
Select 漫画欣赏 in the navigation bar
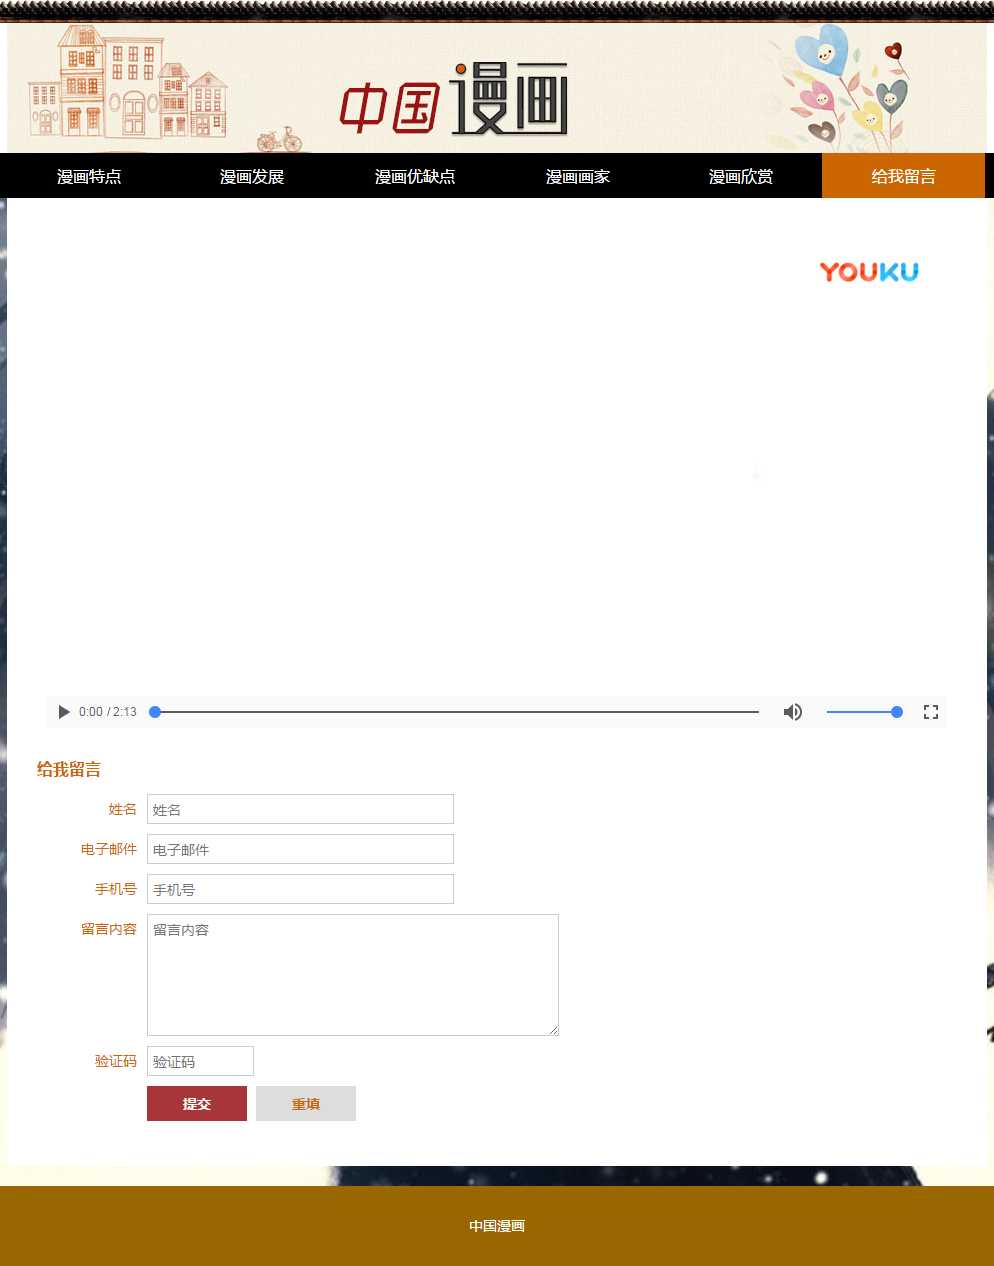click(741, 177)
